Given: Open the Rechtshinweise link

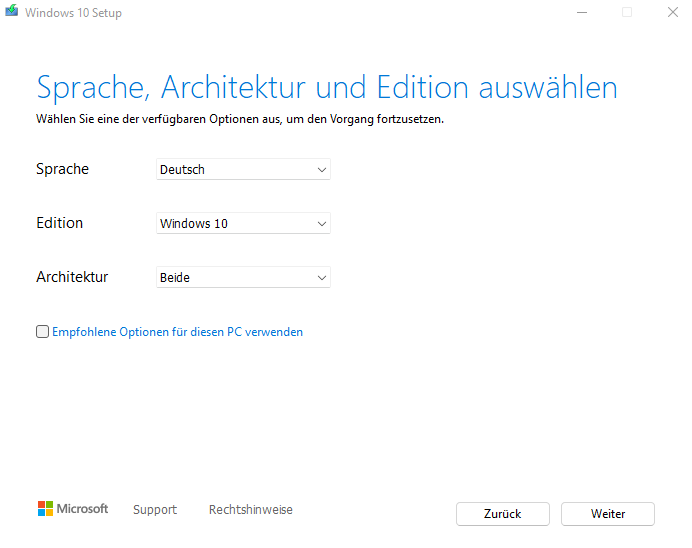Looking at the screenshot, I should (250, 510).
